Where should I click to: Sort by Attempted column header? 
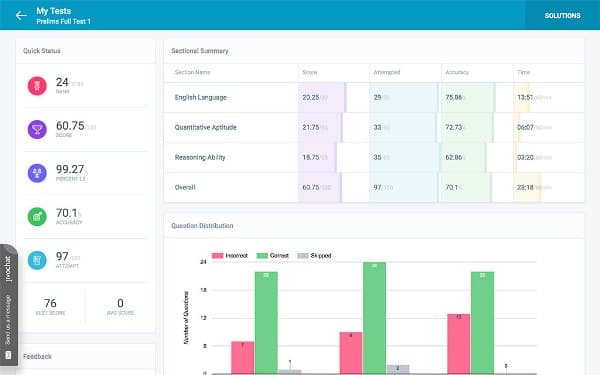tap(387, 72)
